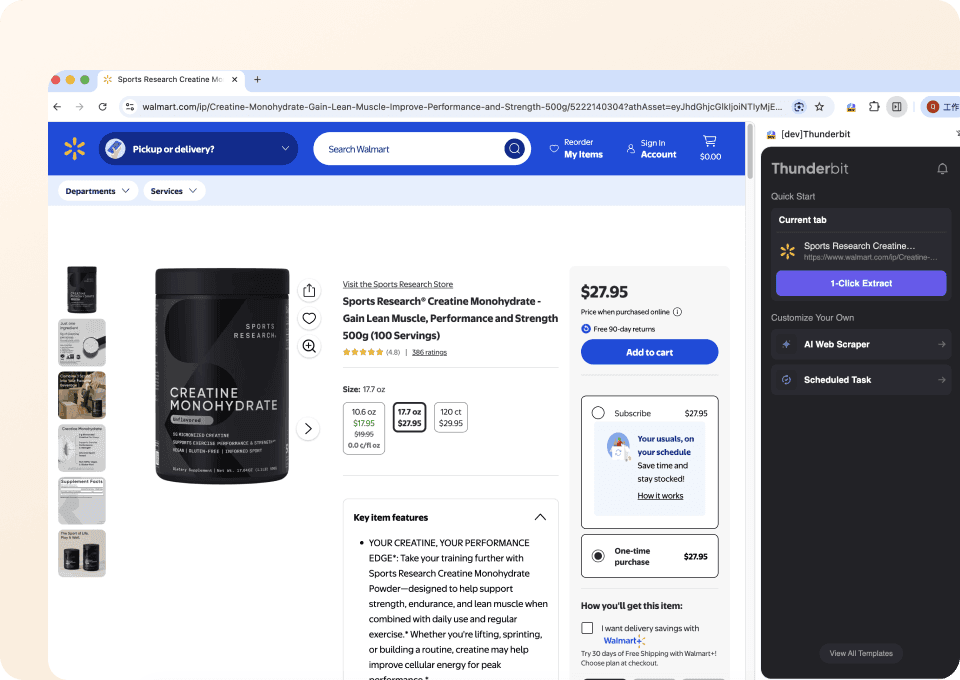The height and width of the screenshot is (680, 960).
Task: Close the Sports Research Creatine tab
Action: pos(234,80)
